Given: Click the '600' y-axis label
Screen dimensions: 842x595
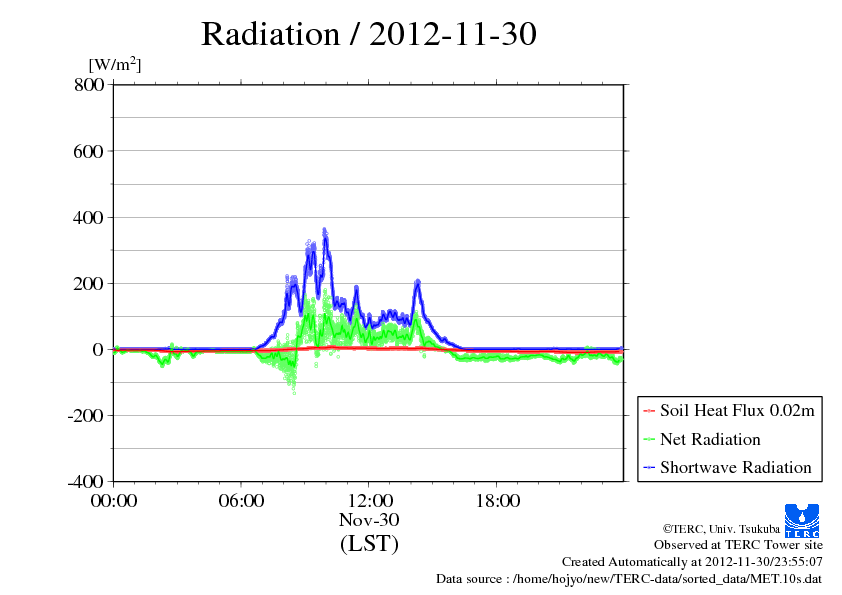Looking at the screenshot, I should point(89,151).
